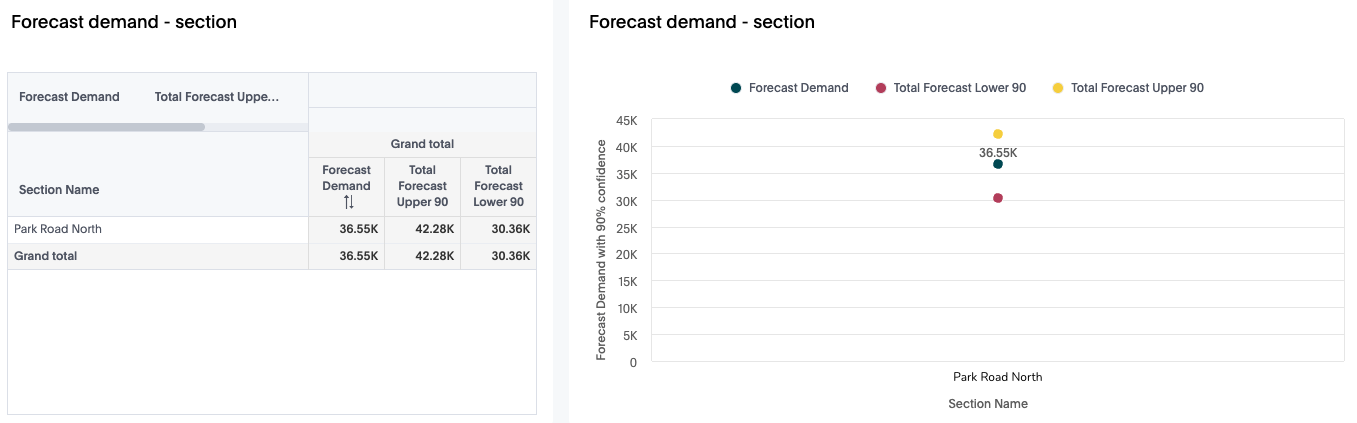
Task: Select the Forecast Demand field well
Action: pyautogui.click(x=69, y=97)
